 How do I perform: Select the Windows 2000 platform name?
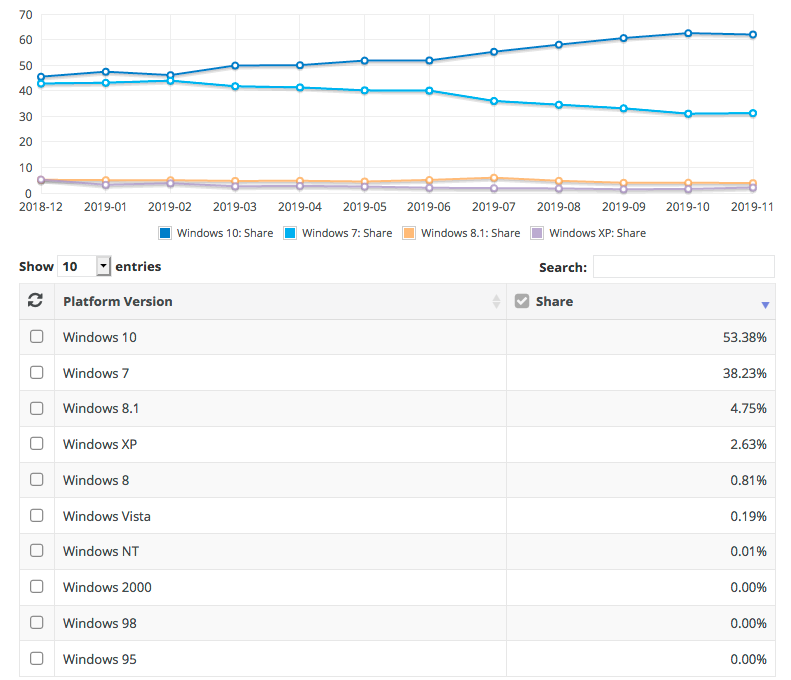(x=107, y=587)
